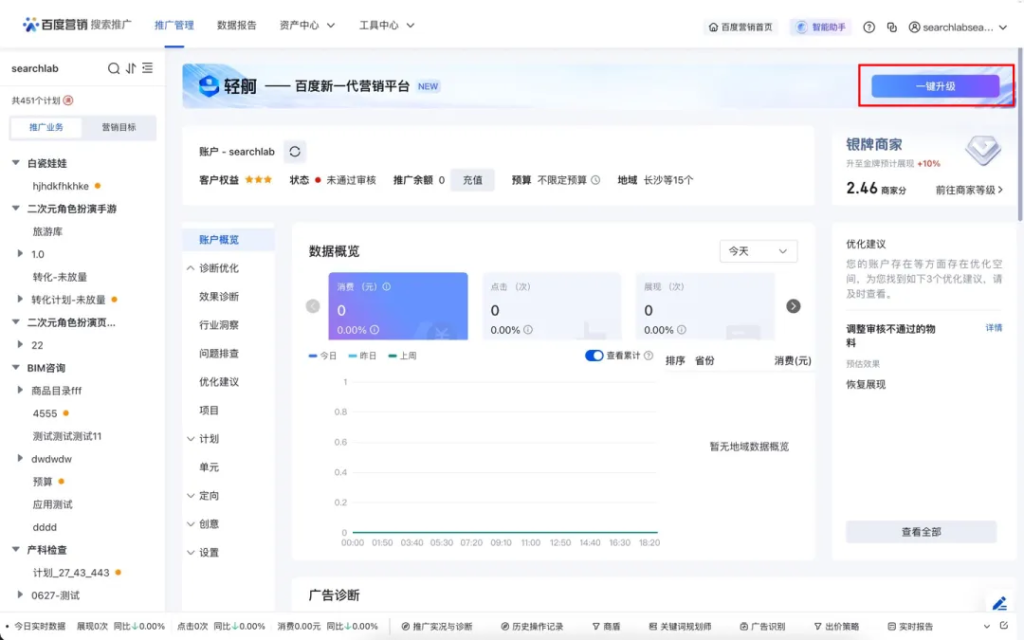1024x640 pixels.
Task: Click the info icon next to 消费(元)
Action: pos(387,287)
